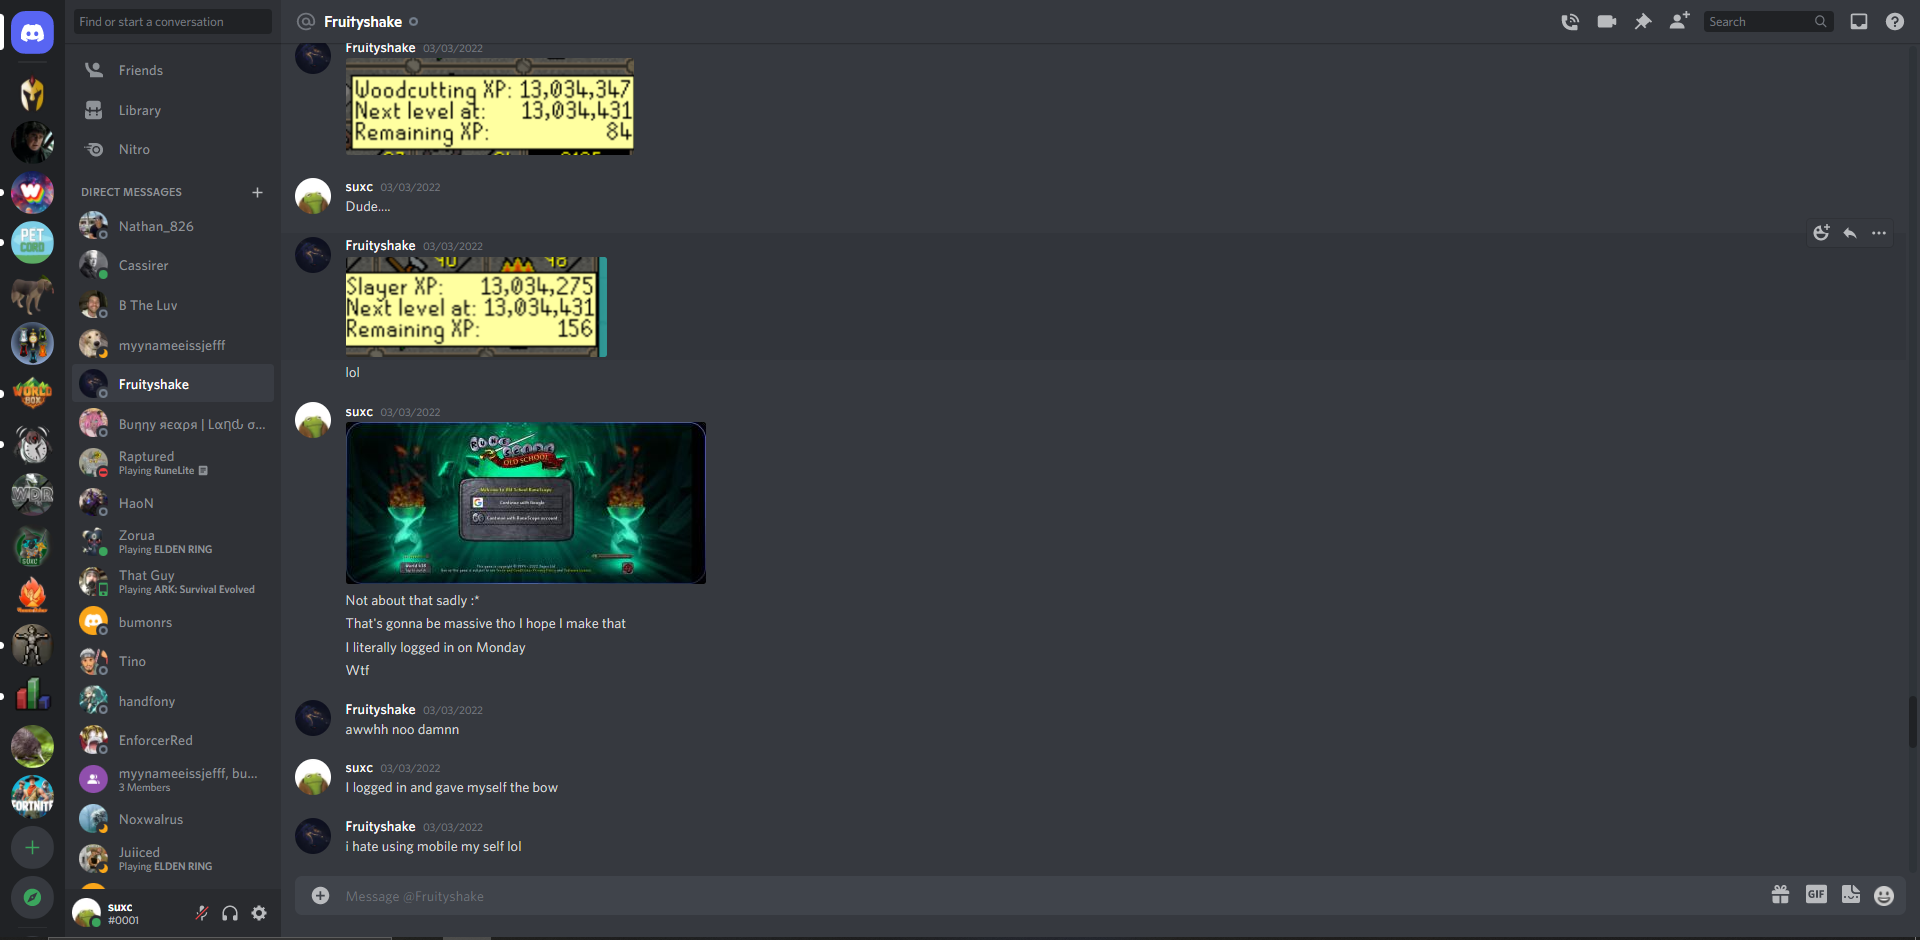Open the PET server icon

click(x=32, y=242)
